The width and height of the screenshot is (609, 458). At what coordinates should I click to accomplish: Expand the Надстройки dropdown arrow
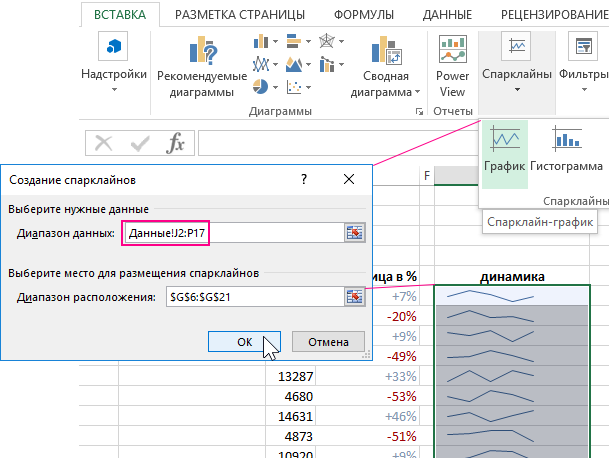pos(114,90)
